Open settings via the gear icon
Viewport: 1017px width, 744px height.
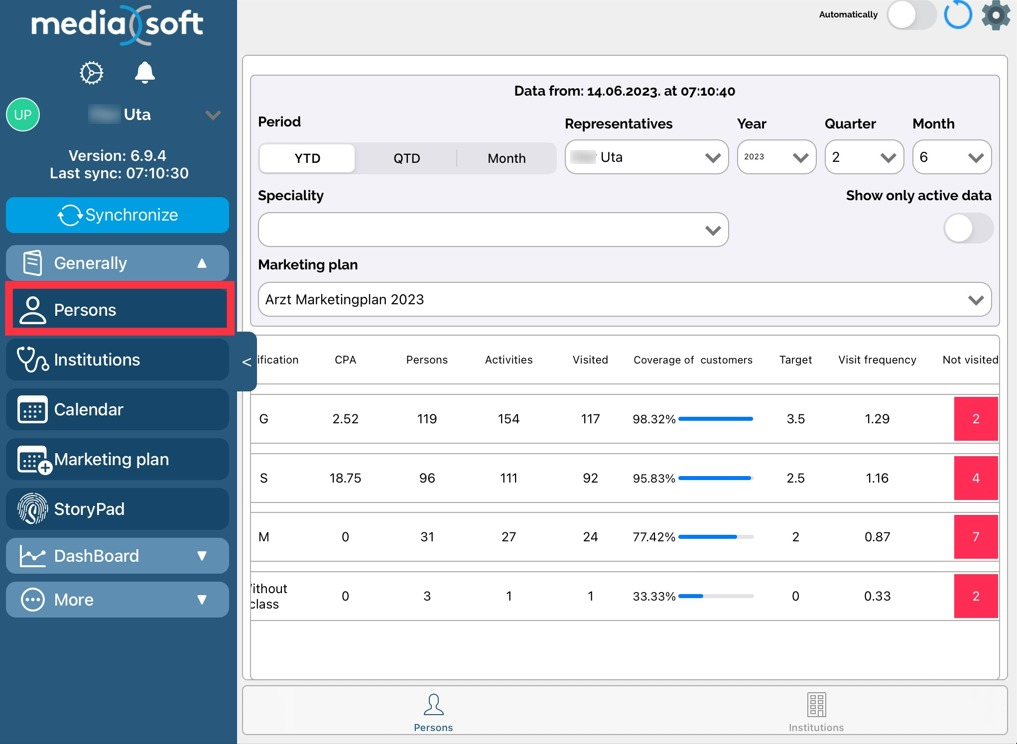(995, 15)
